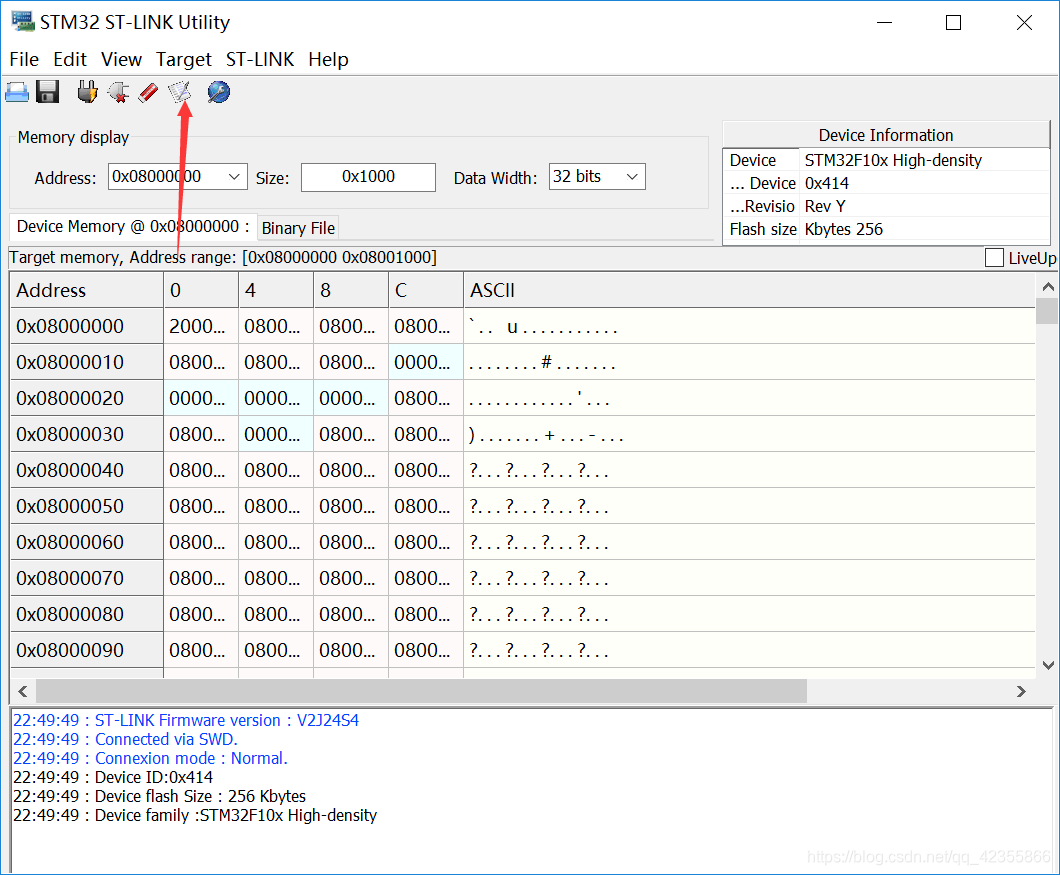
Task: Open the View menu
Action: [x=122, y=60]
